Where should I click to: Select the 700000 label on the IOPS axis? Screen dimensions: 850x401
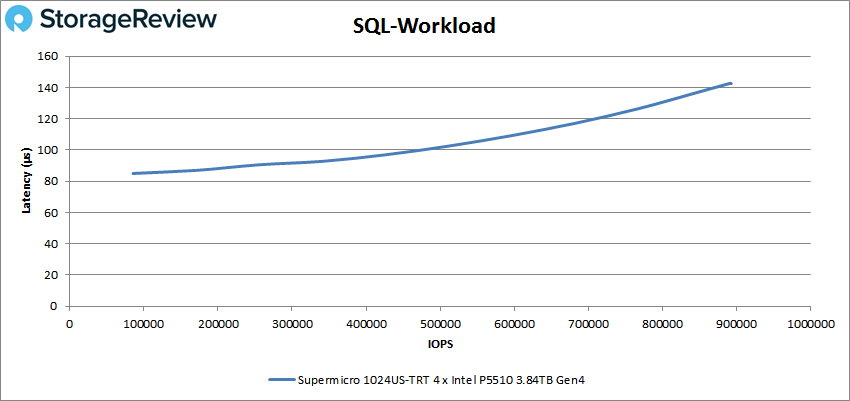[587, 323]
